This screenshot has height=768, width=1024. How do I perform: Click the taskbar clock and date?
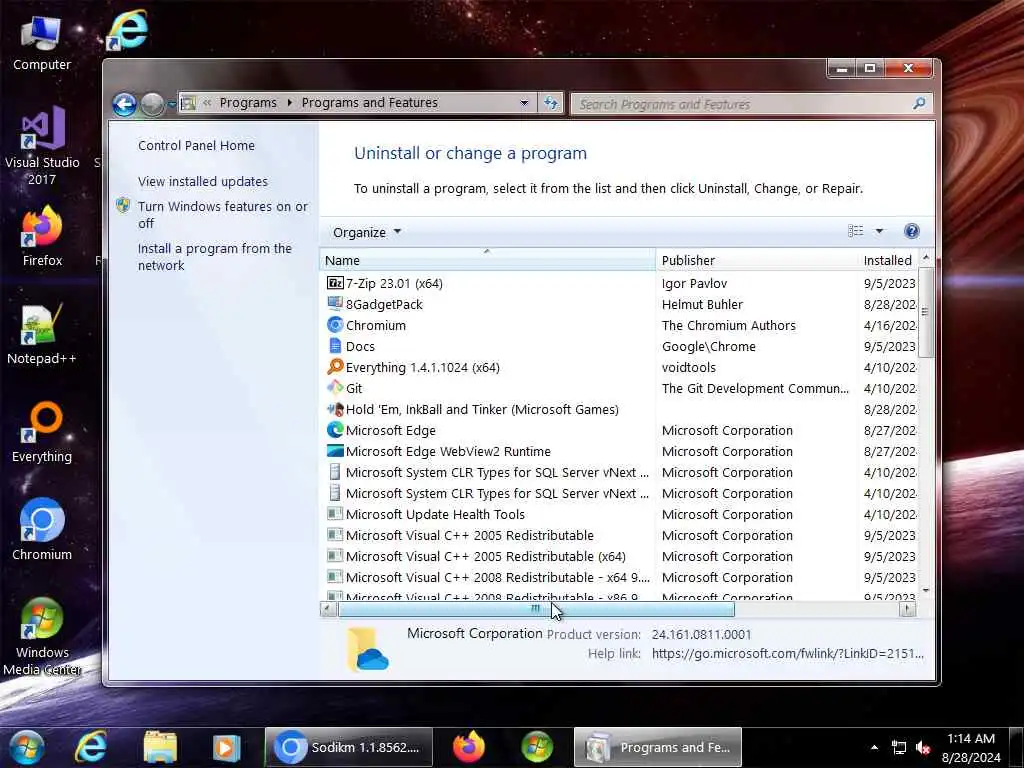tap(970, 748)
